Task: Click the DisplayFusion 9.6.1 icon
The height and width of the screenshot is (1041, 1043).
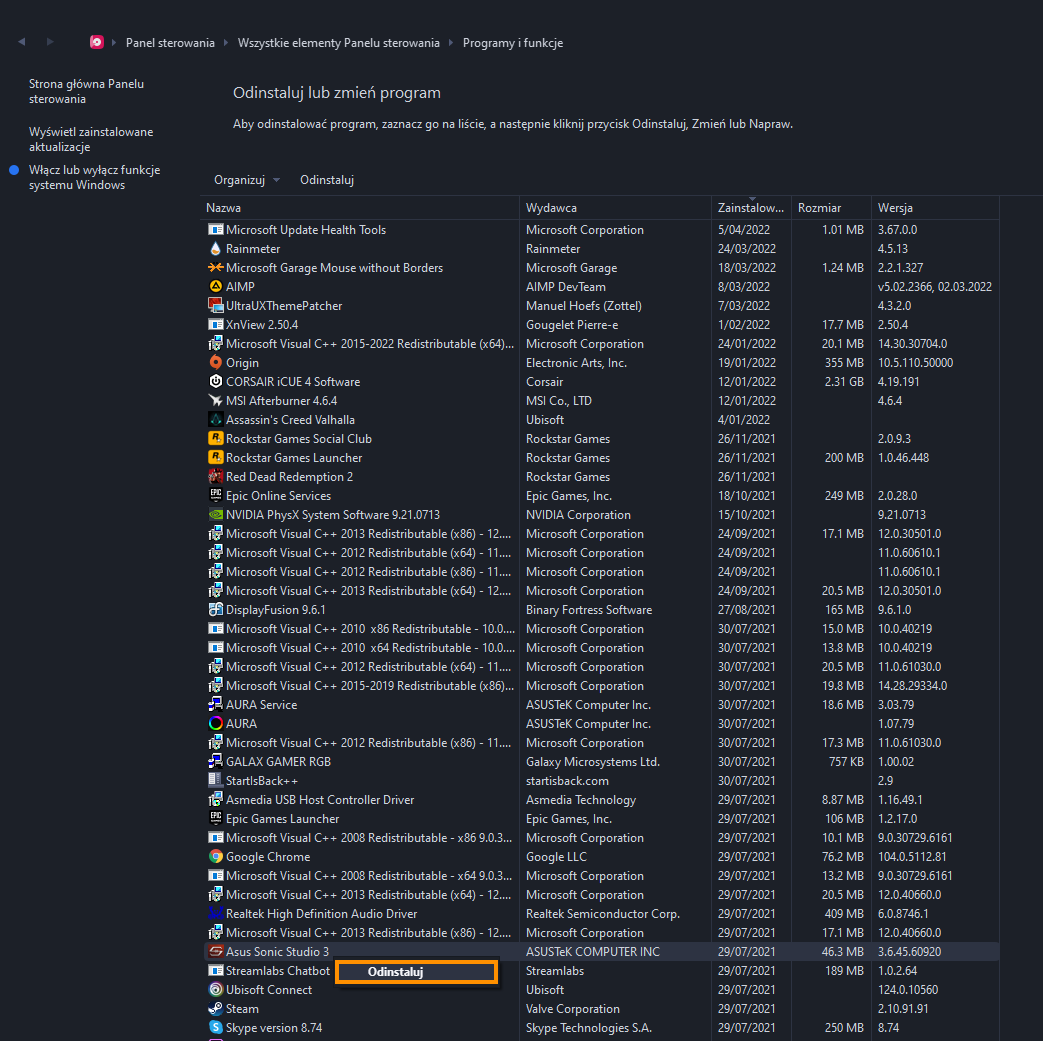Action: click(x=215, y=609)
